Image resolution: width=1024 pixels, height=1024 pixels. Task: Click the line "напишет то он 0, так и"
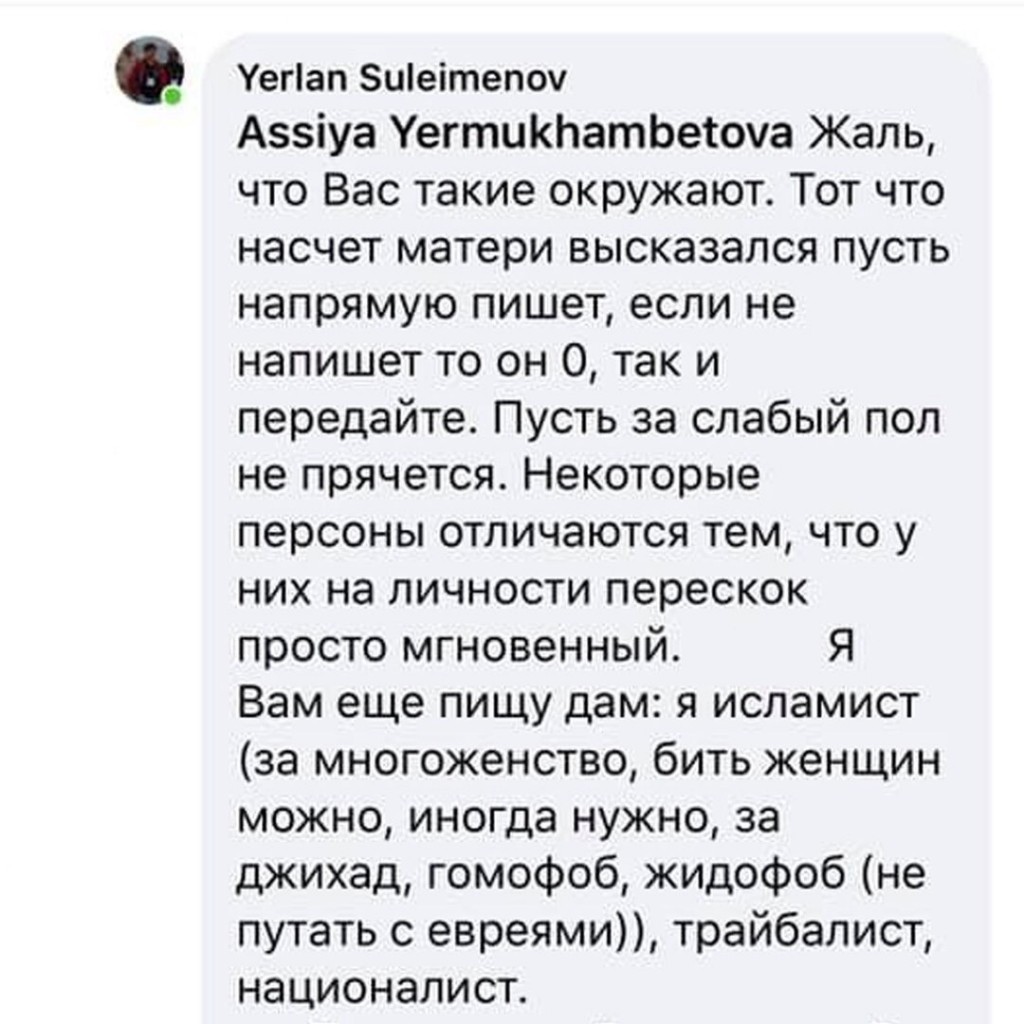pos(478,362)
